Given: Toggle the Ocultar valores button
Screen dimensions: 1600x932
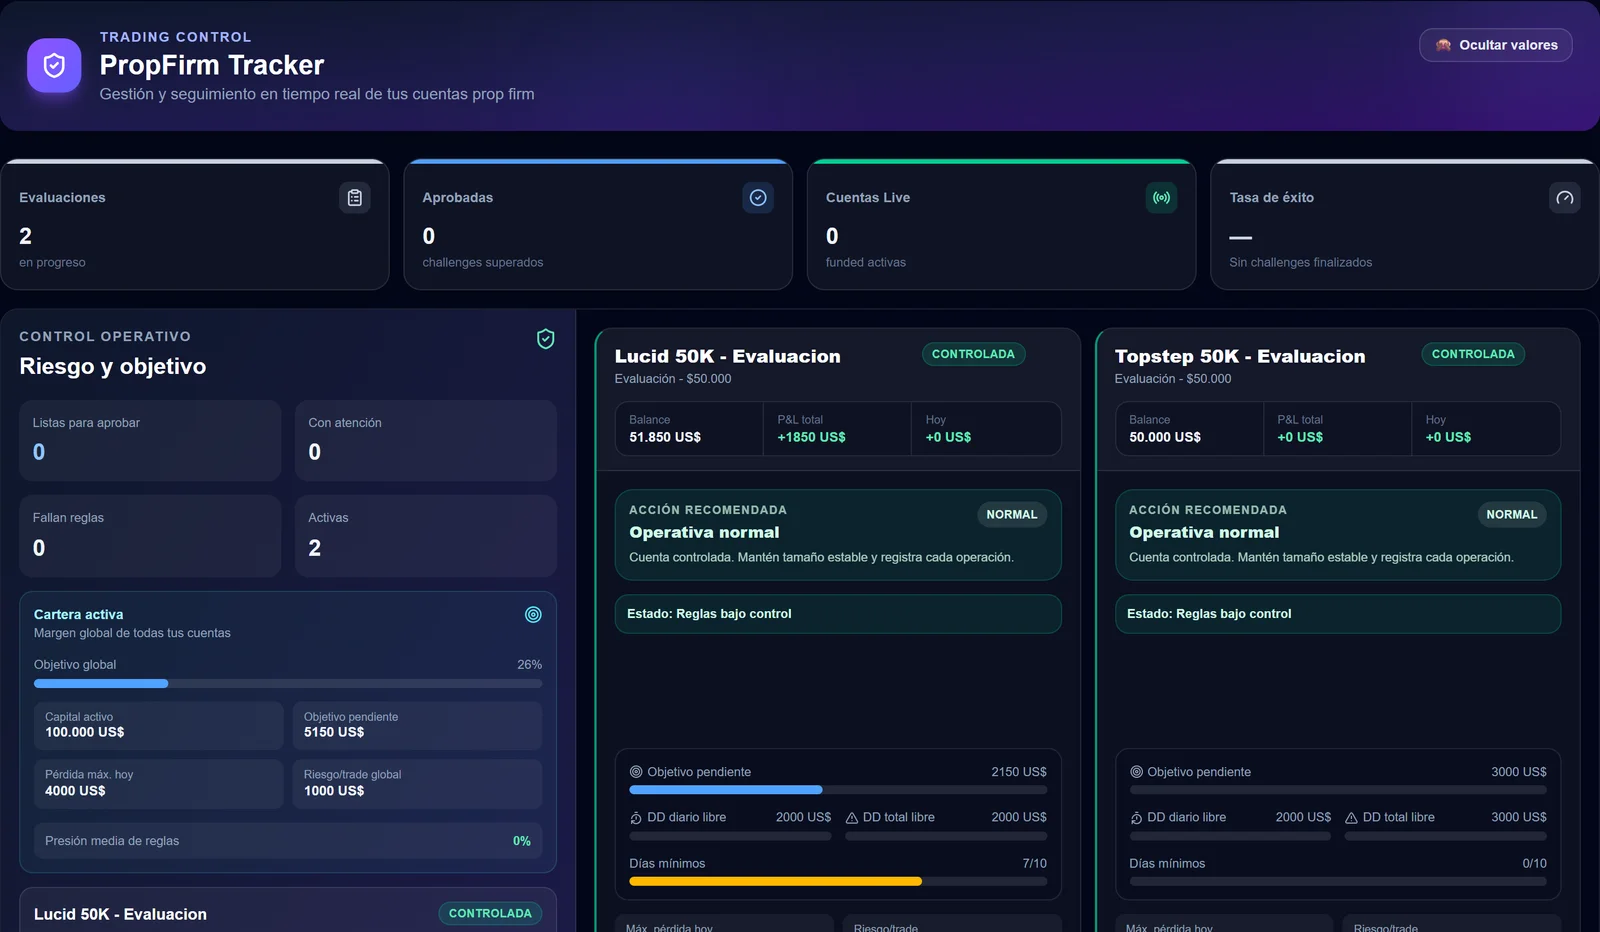Looking at the screenshot, I should (1495, 45).
